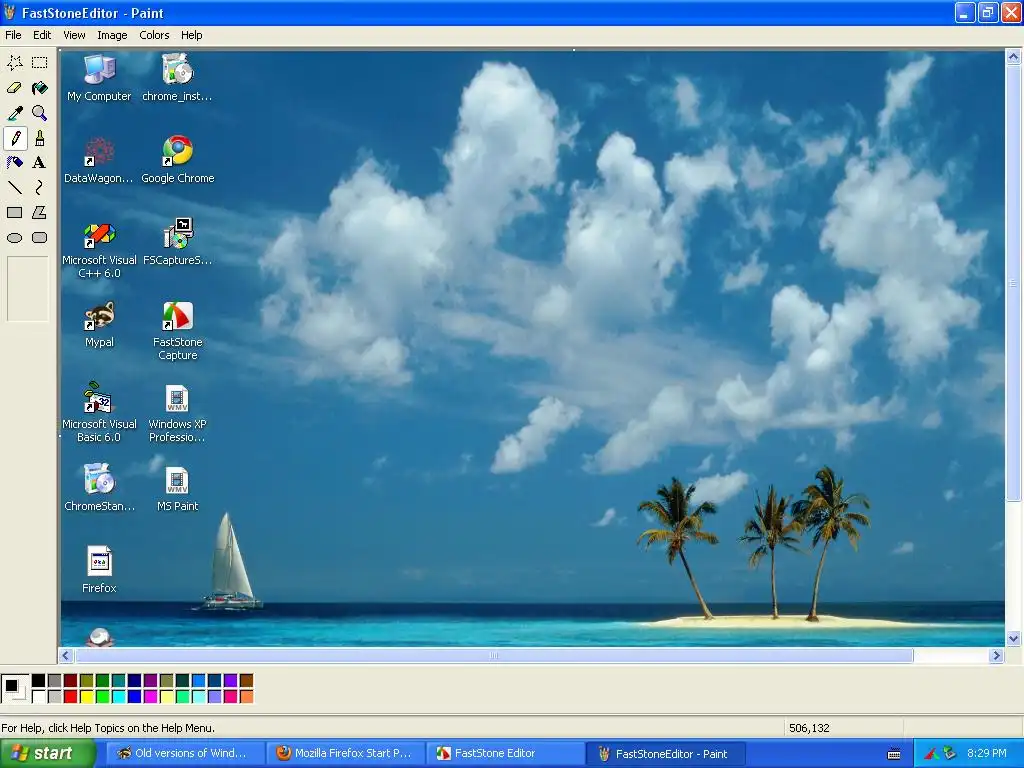
Task: Select the Ellipse shape tool
Action: click(14, 238)
